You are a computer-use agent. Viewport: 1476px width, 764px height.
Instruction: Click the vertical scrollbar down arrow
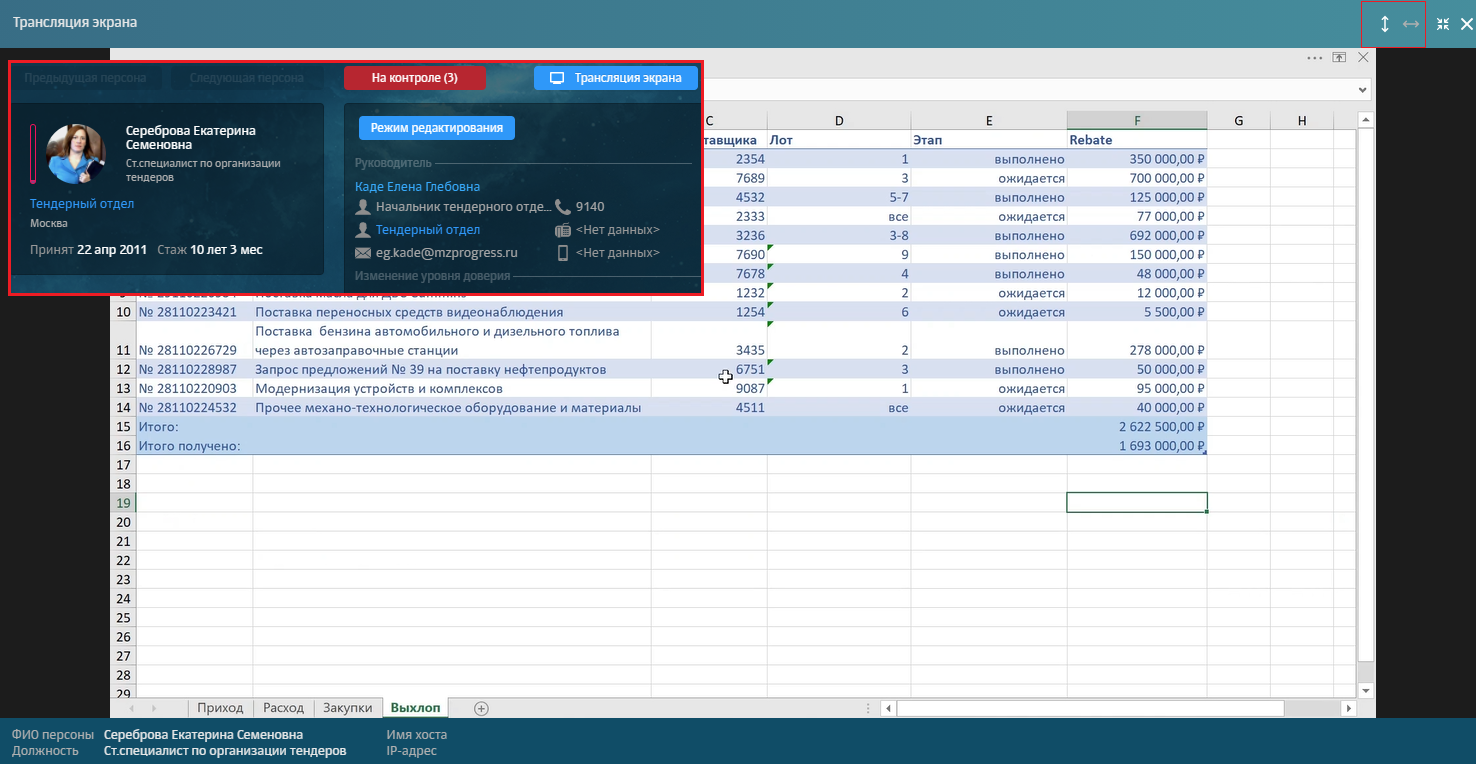click(1366, 691)
